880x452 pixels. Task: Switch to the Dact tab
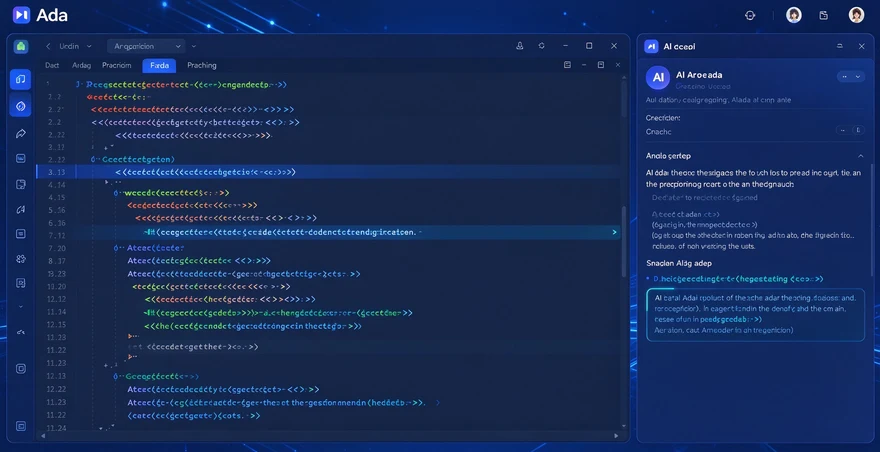pyautogui.click(x=52, y=65)
